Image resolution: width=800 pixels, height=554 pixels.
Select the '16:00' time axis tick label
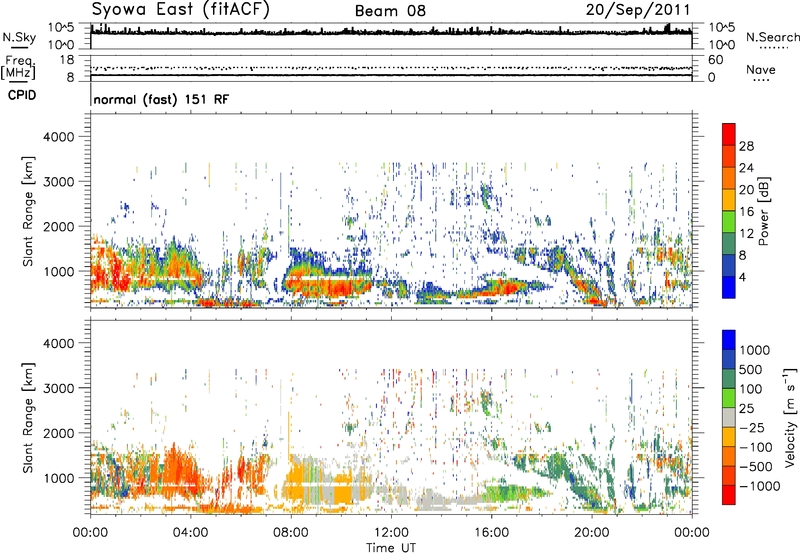(491, 533)
